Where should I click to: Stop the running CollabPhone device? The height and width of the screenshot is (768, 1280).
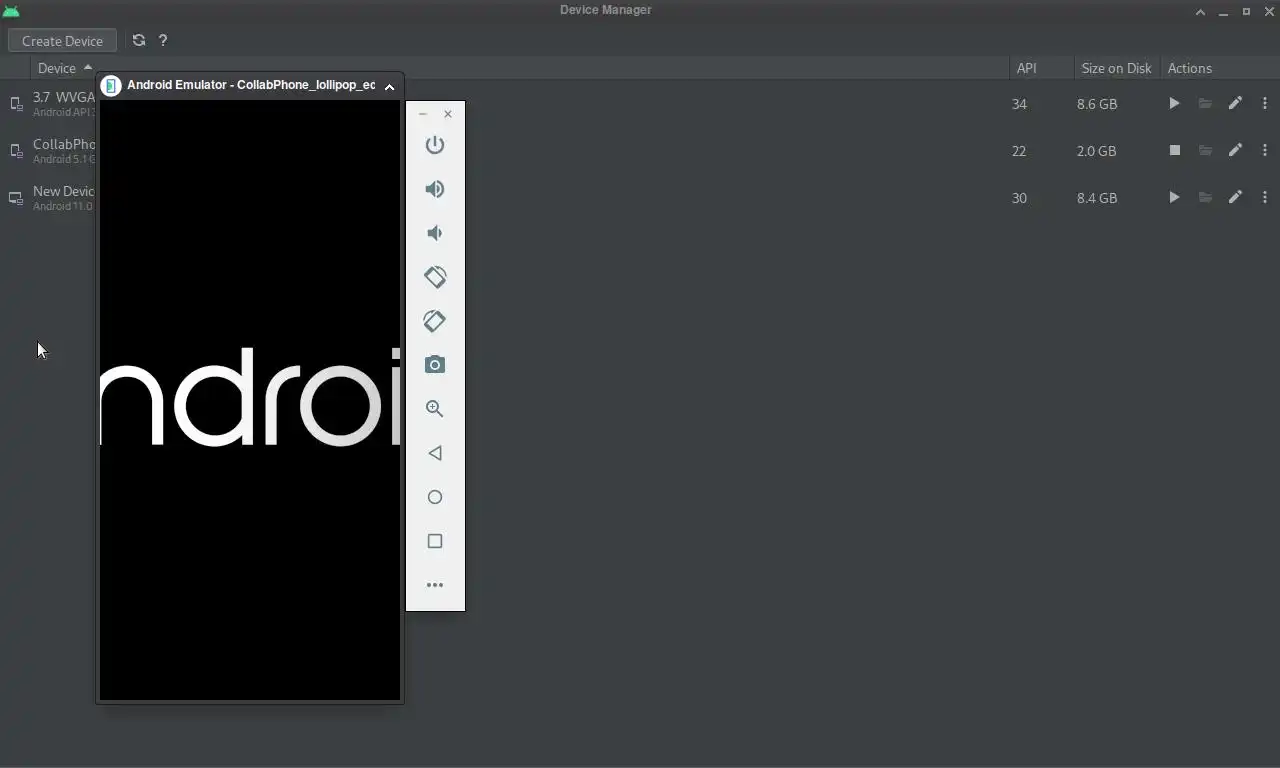pyautogui.click(x=1175, y=150)
